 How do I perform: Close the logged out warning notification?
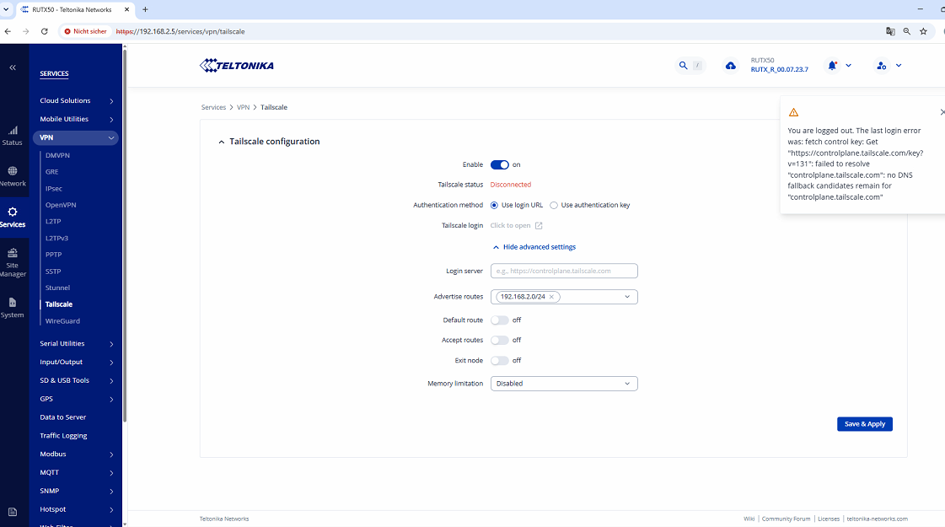coord(942,112)
